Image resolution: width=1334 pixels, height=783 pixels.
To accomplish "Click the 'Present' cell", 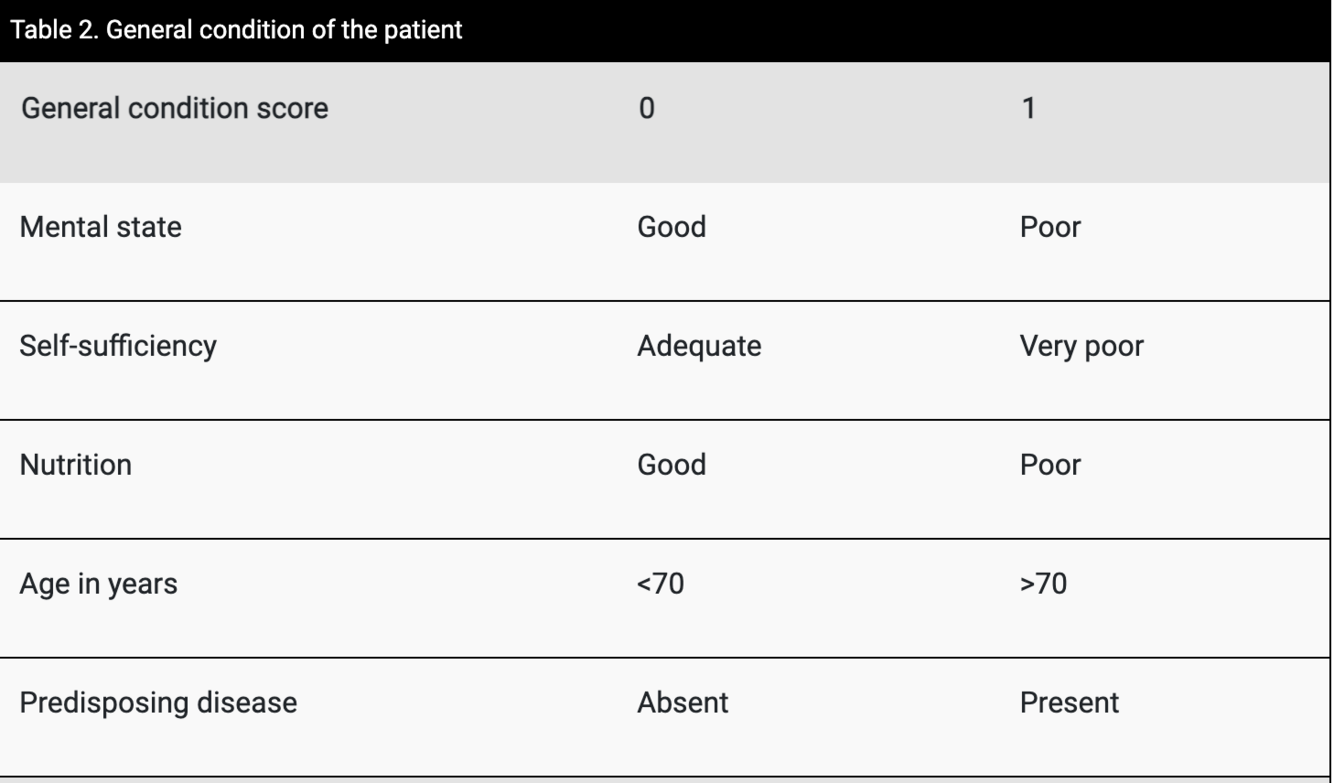I will 1069,703.
